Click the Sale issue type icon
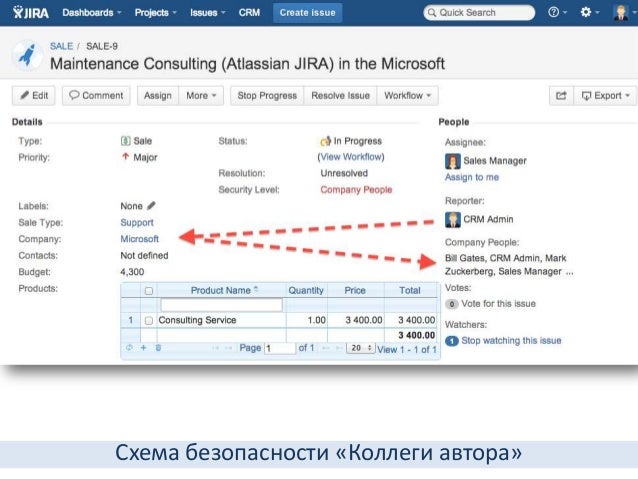This screenshot has height=479, width=638. click(x=125, y=141)
